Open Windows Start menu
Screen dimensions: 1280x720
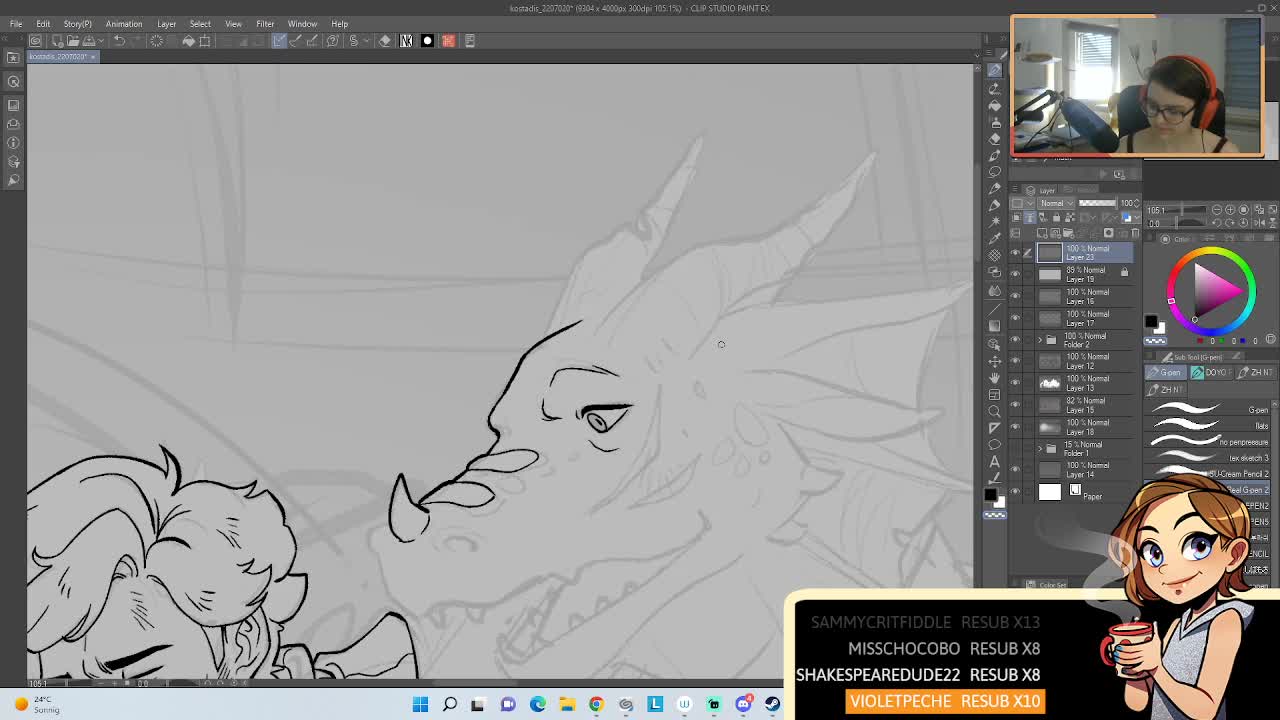(x=420, y=704)
